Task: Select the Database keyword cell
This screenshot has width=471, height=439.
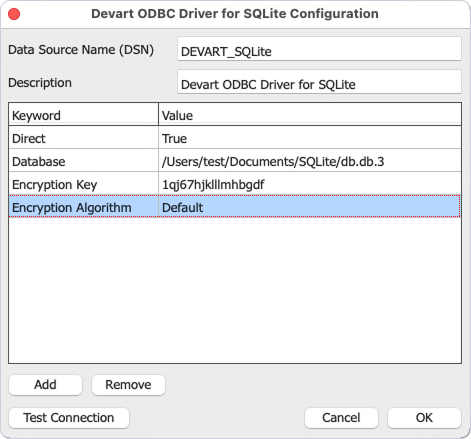Action: 83,161
